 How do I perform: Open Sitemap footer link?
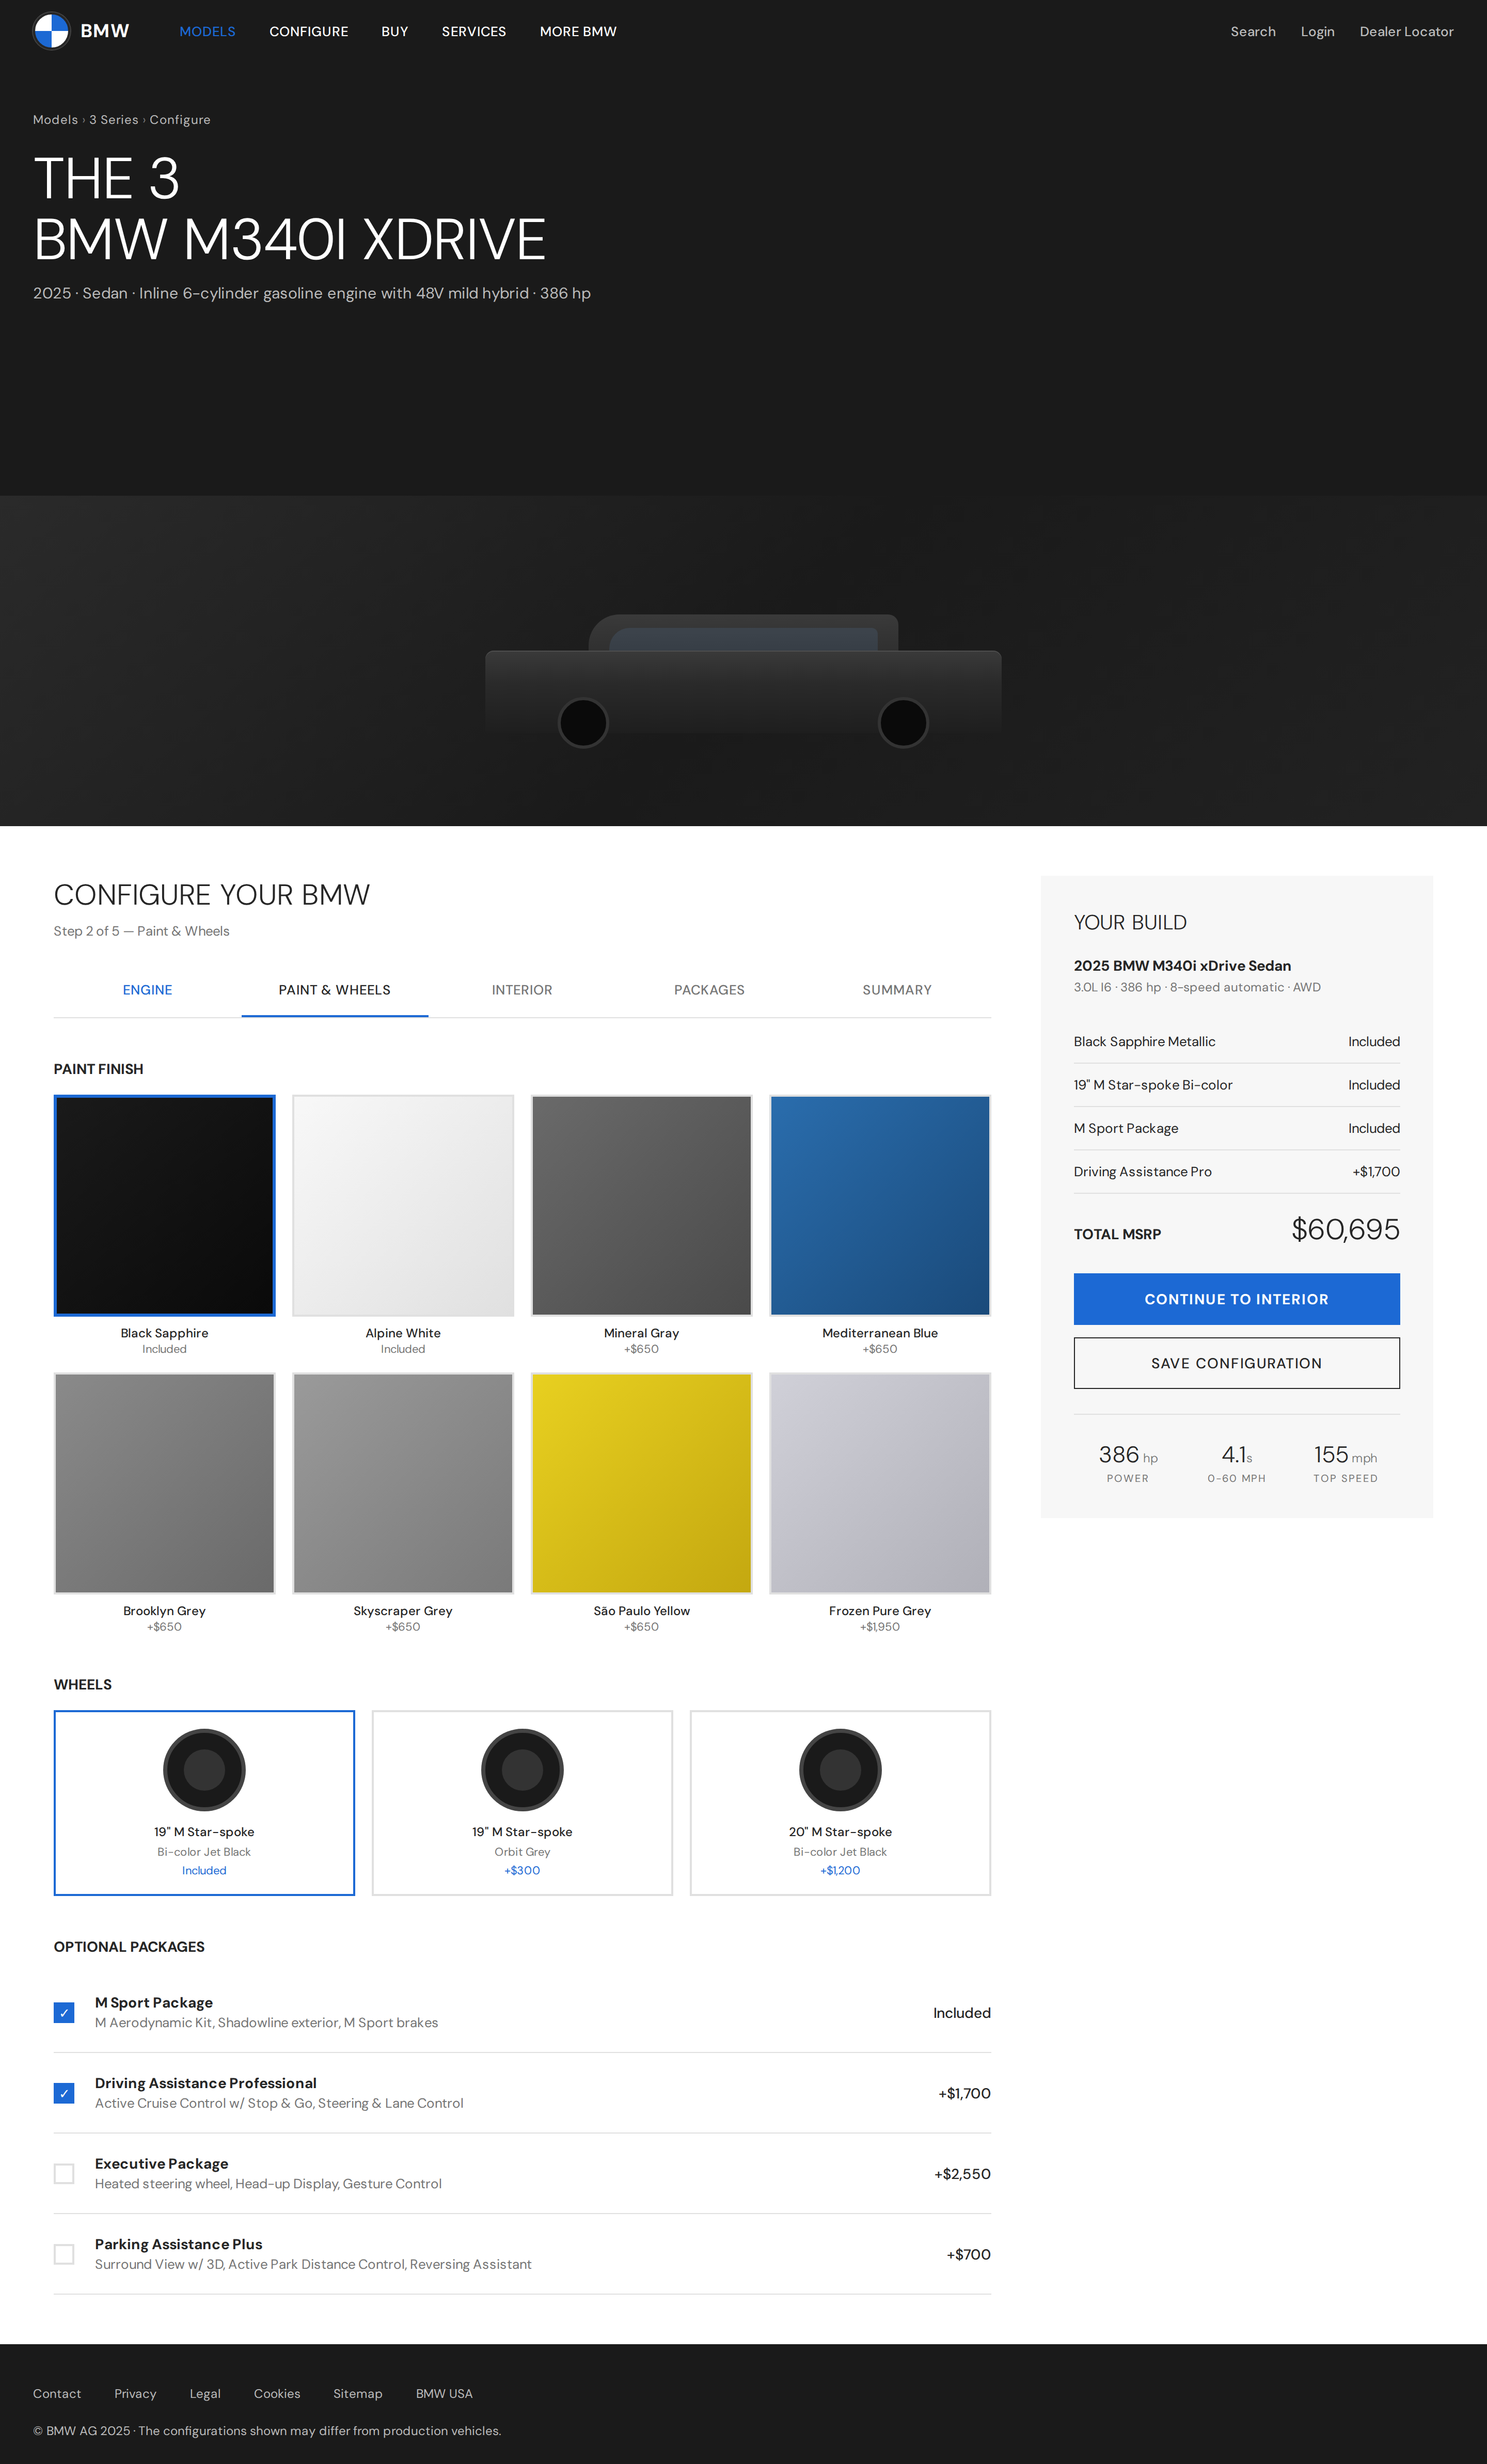[358, 2394]
